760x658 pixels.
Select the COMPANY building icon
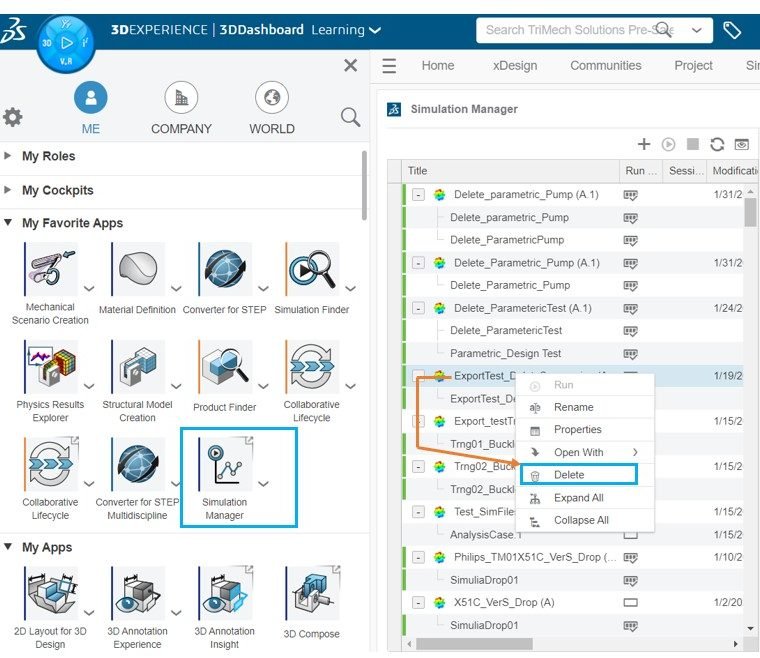click(x=181, y=97)
